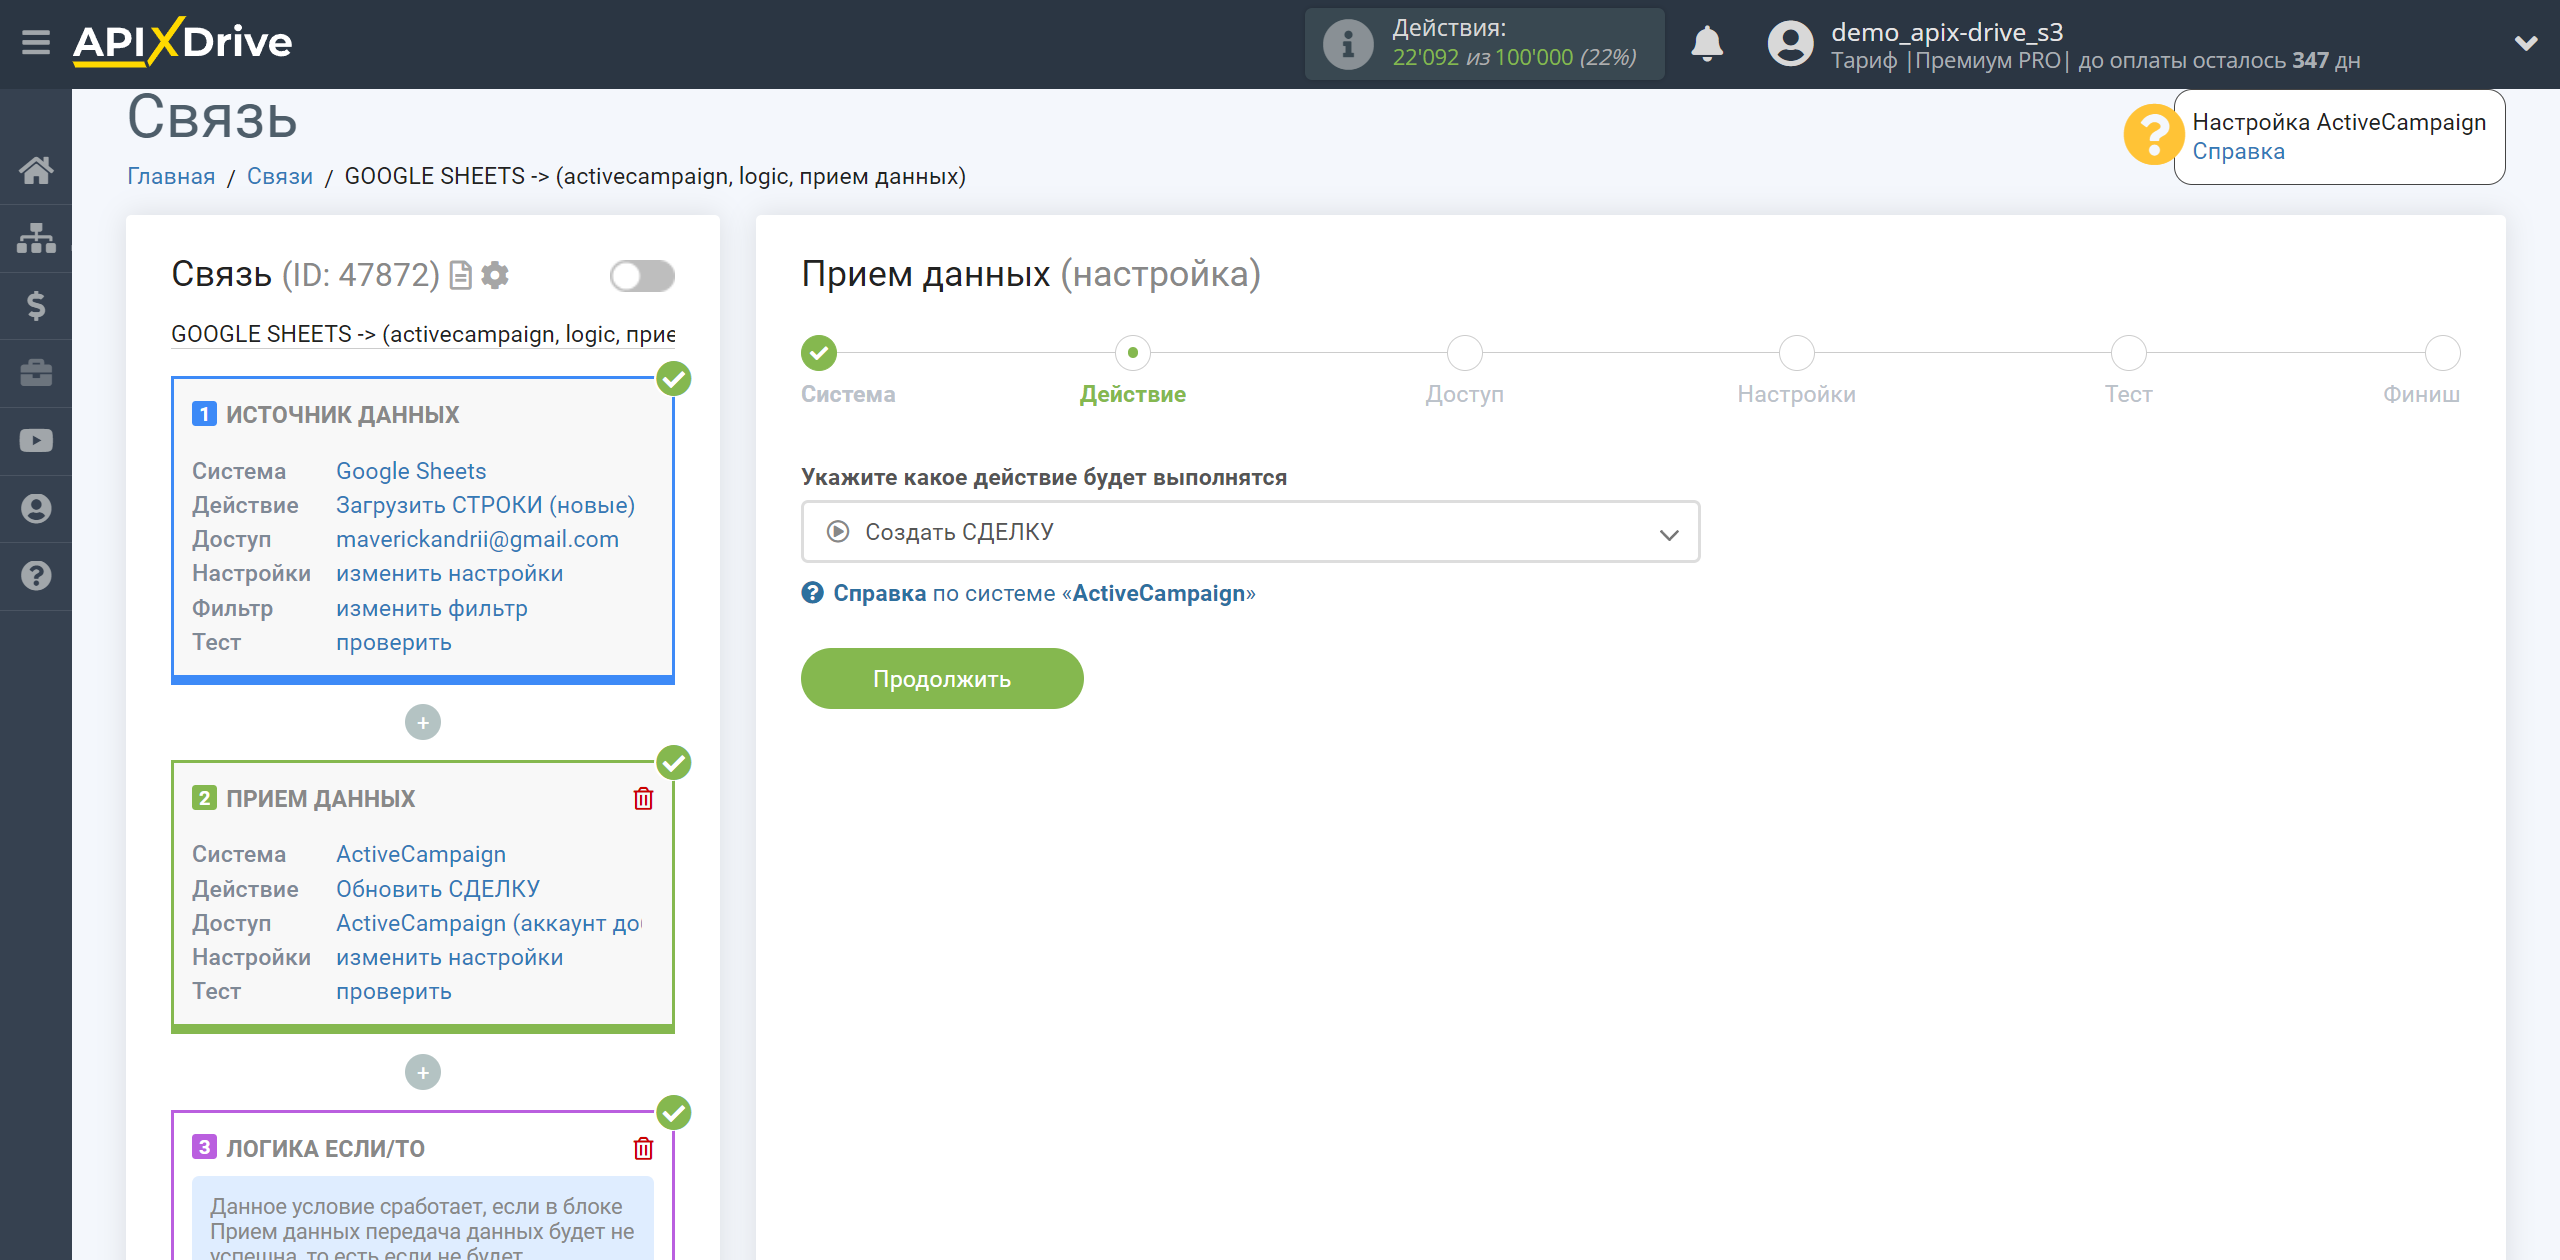Open connection settings gear icon
Image resolution: width=2560 pixels, height=1260 pixels.
495,275
